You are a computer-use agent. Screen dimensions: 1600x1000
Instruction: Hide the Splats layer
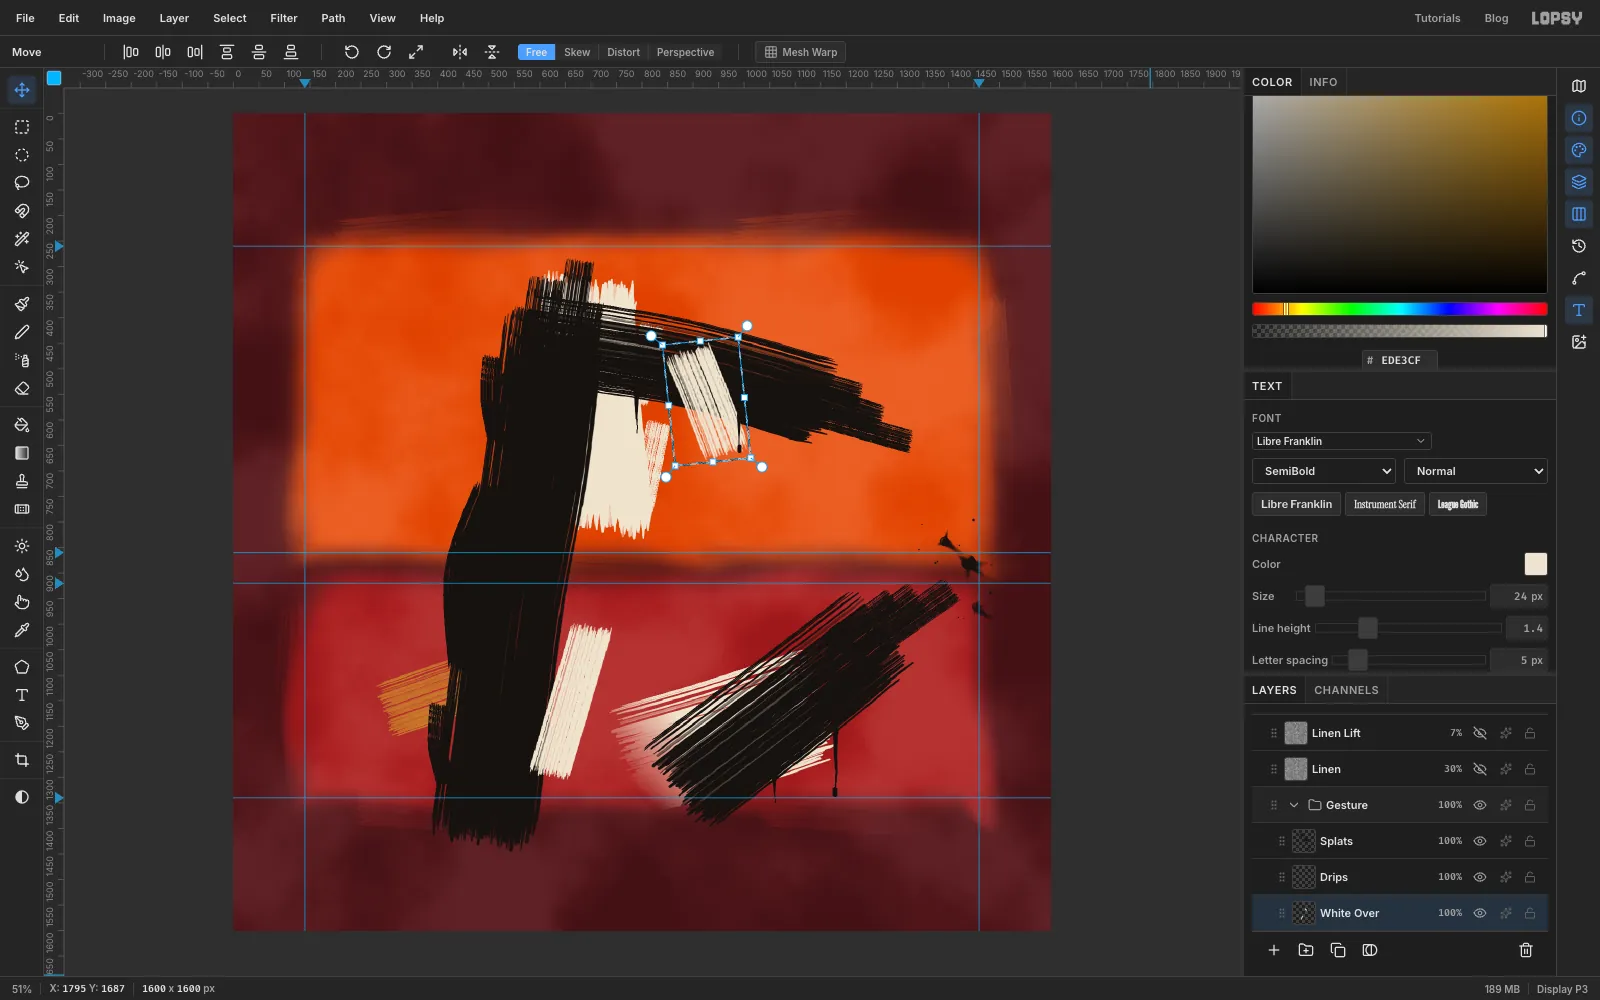click(x=1480, y=841)
